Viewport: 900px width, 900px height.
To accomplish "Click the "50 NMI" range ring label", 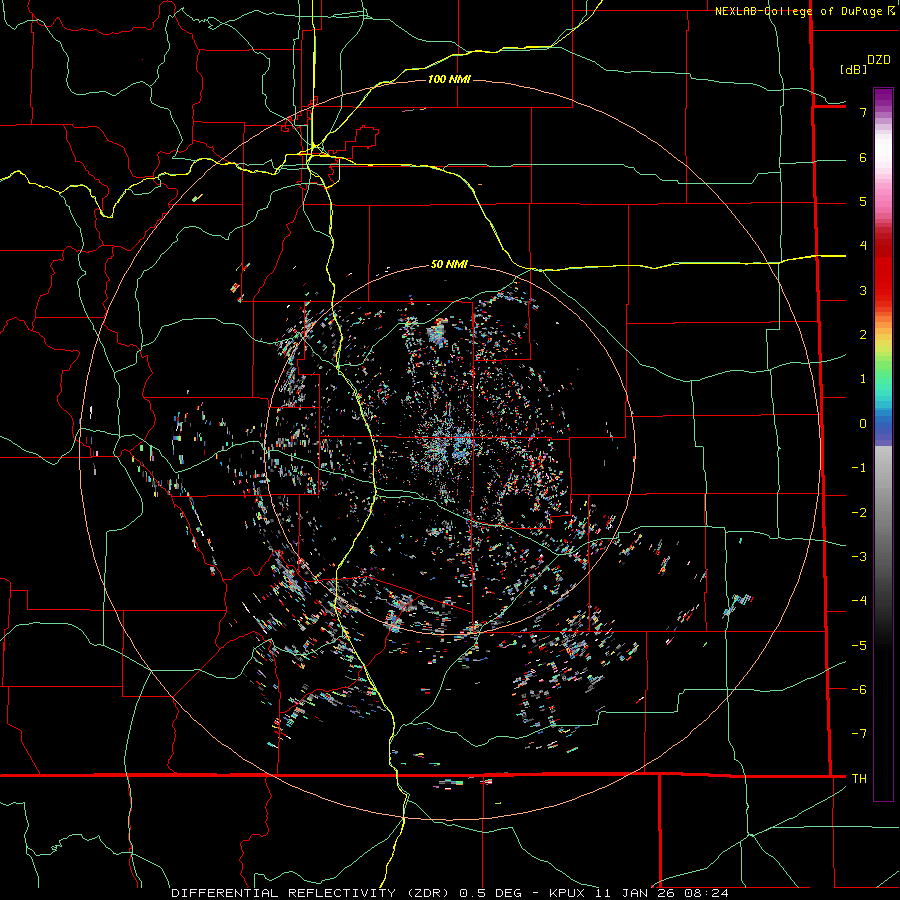I will coord(449,265).
